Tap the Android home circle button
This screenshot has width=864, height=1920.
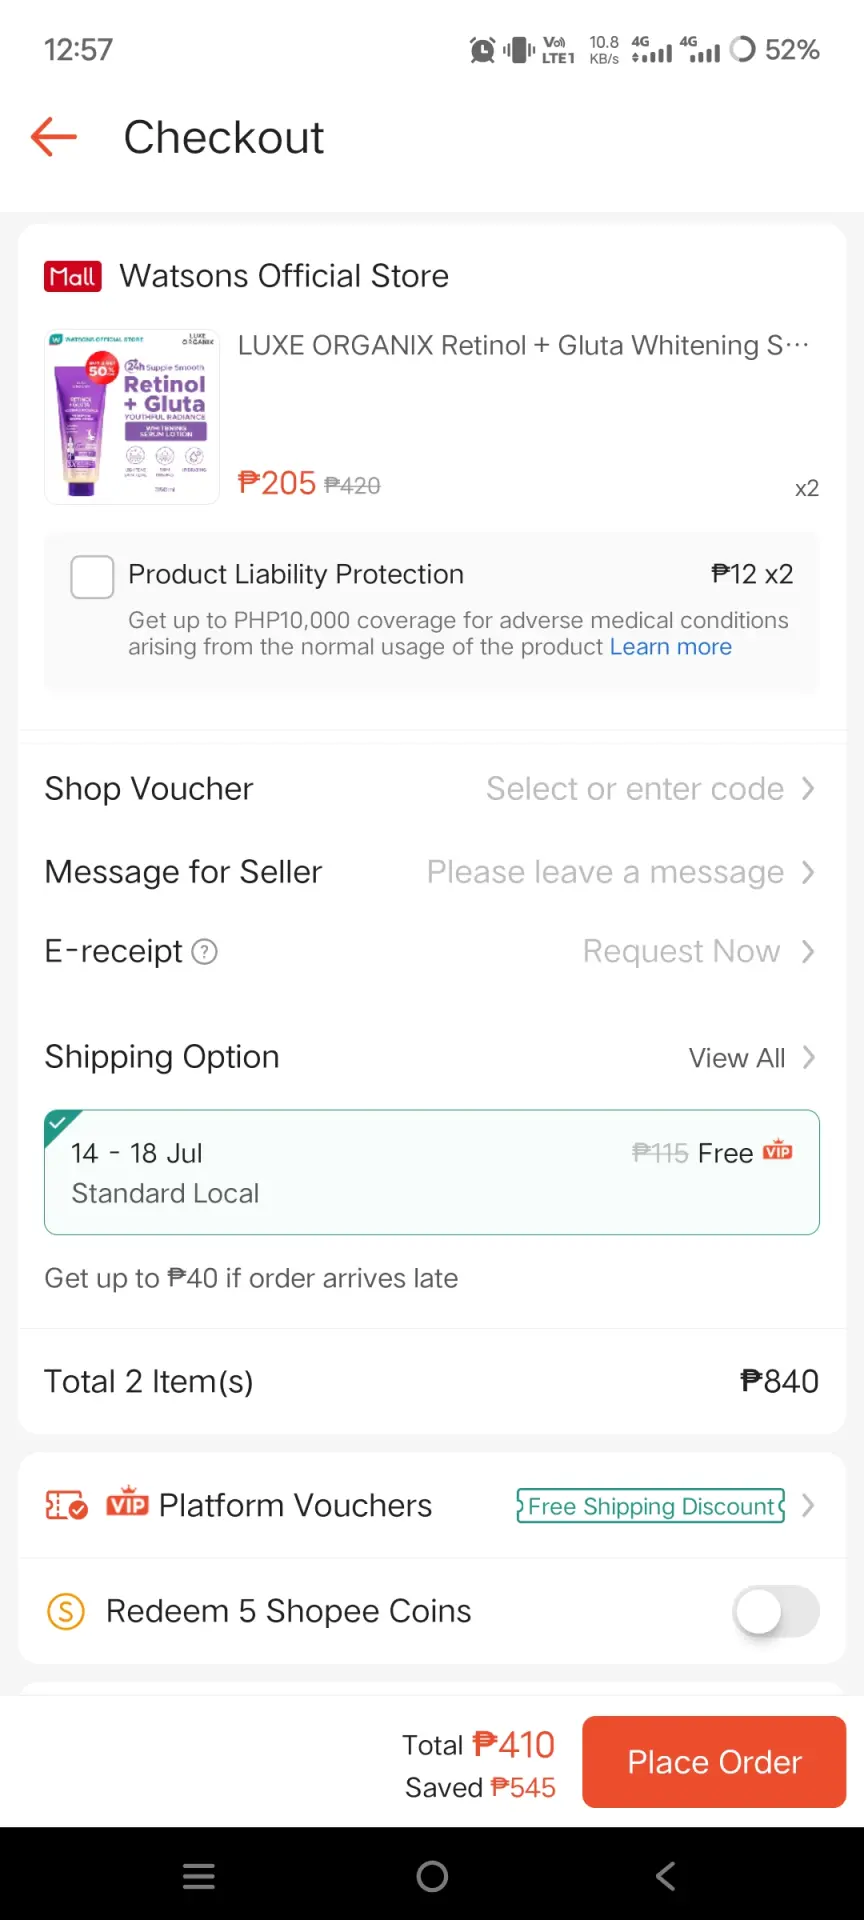432,1876
